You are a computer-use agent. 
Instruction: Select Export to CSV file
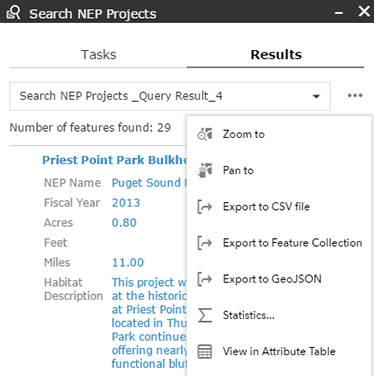266,207
